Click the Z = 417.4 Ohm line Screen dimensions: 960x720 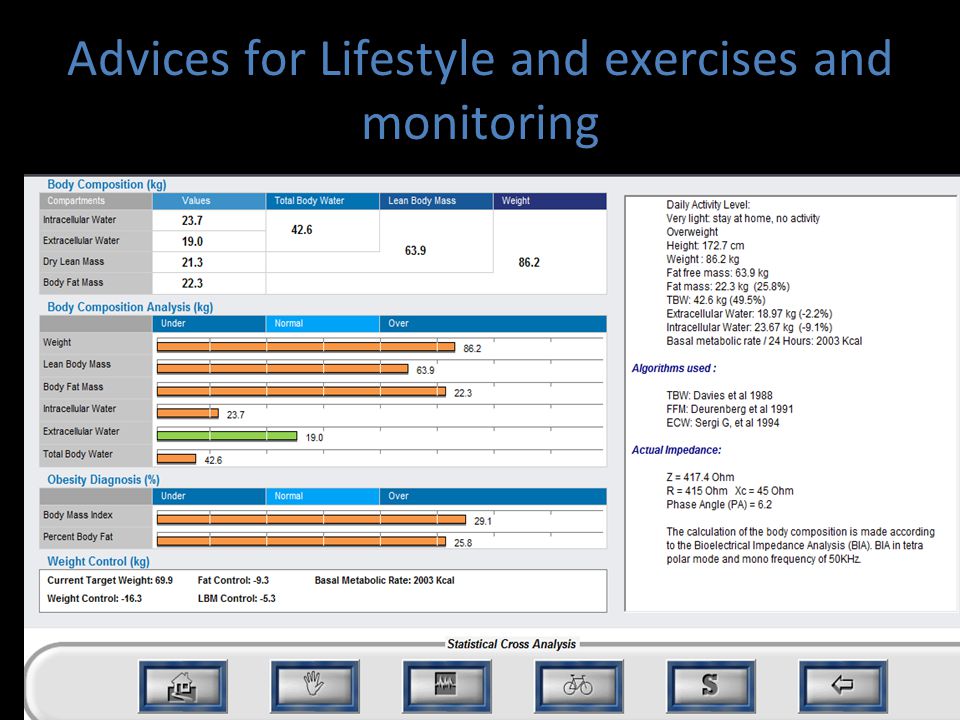pyautogui.click(x=700, y=477)
